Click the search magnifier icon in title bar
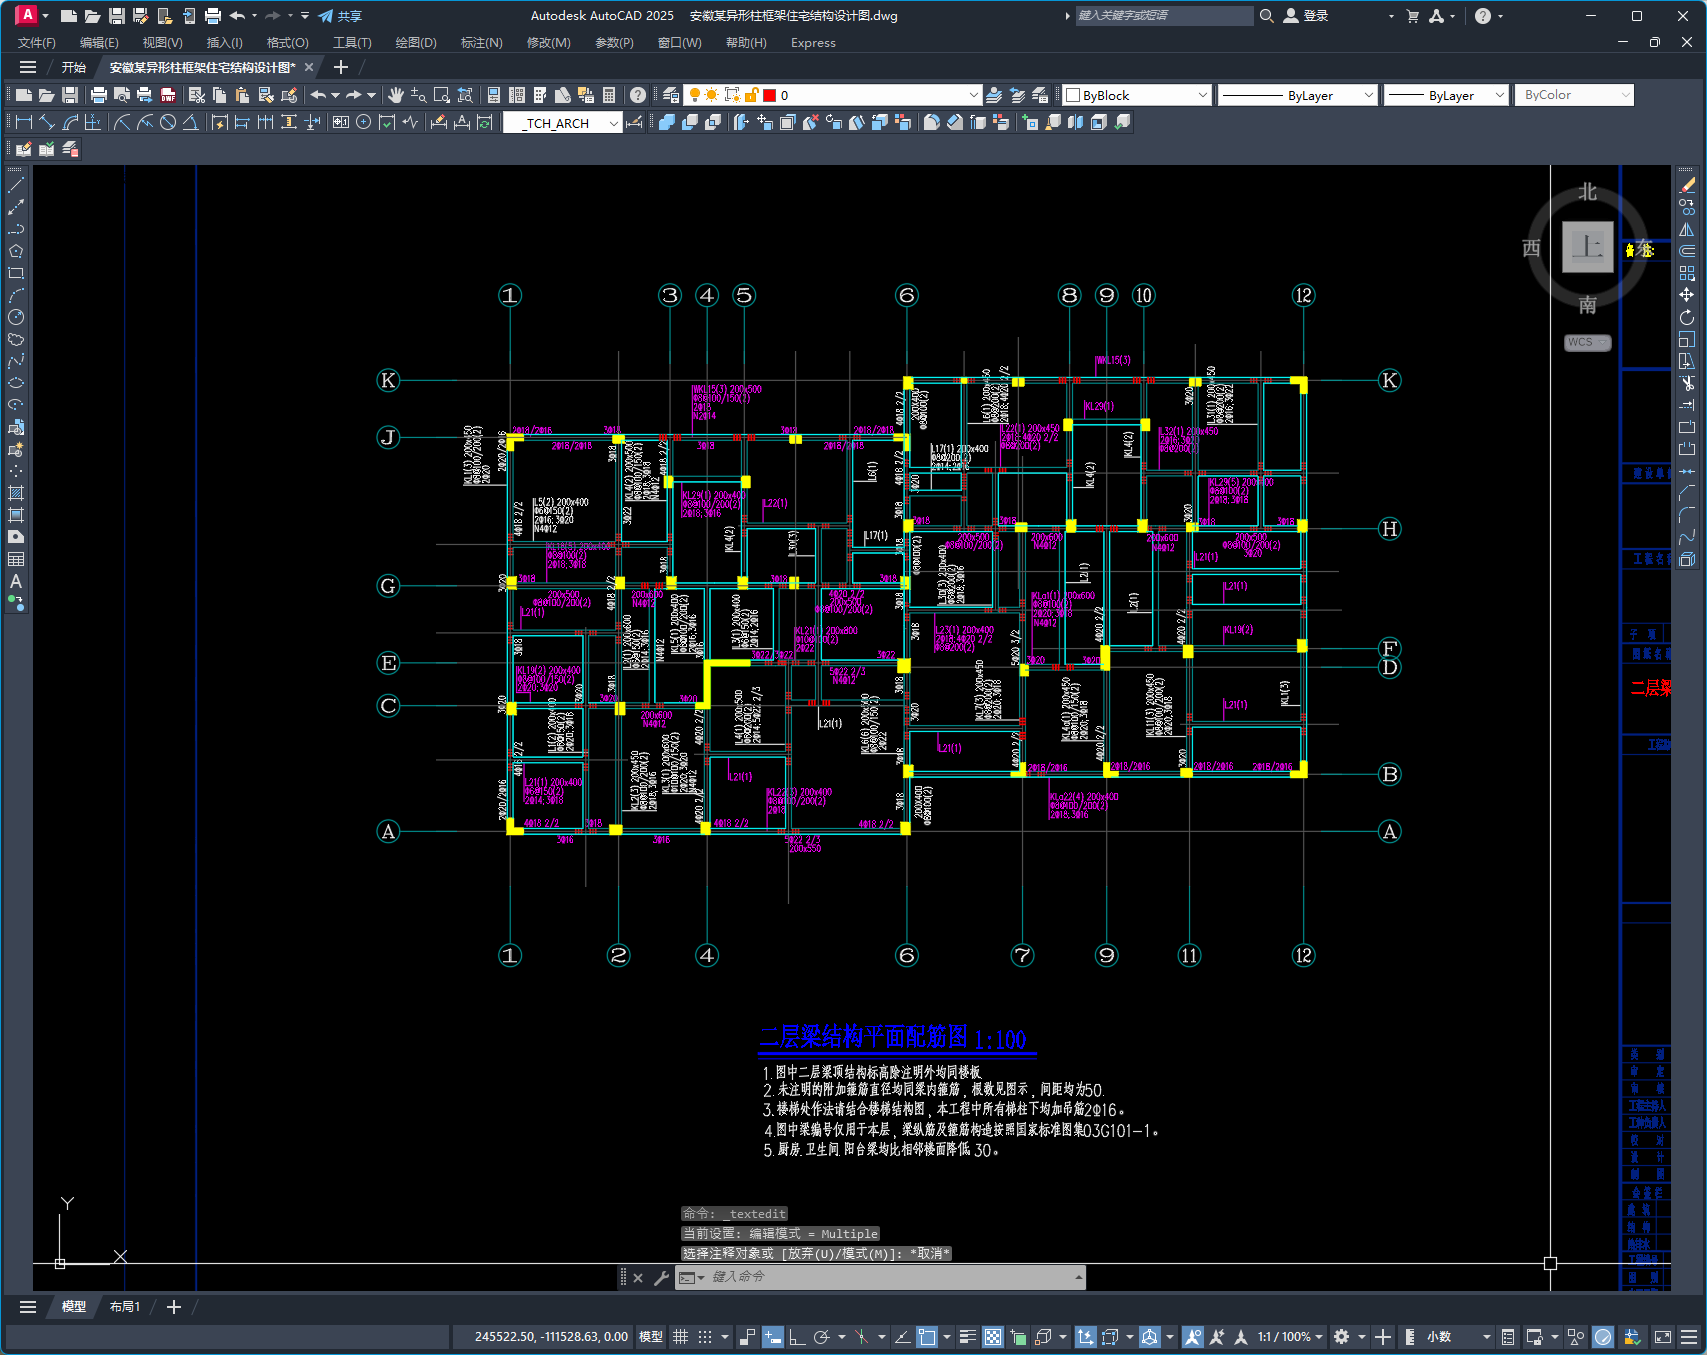Viewport: 1707px width, 1355px height. pyautogui.click(x=1266, y=16)
